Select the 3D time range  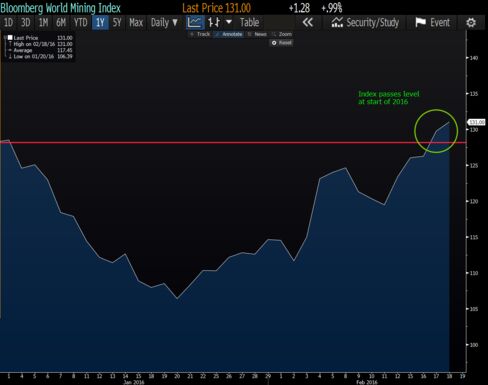click(26, 23)
